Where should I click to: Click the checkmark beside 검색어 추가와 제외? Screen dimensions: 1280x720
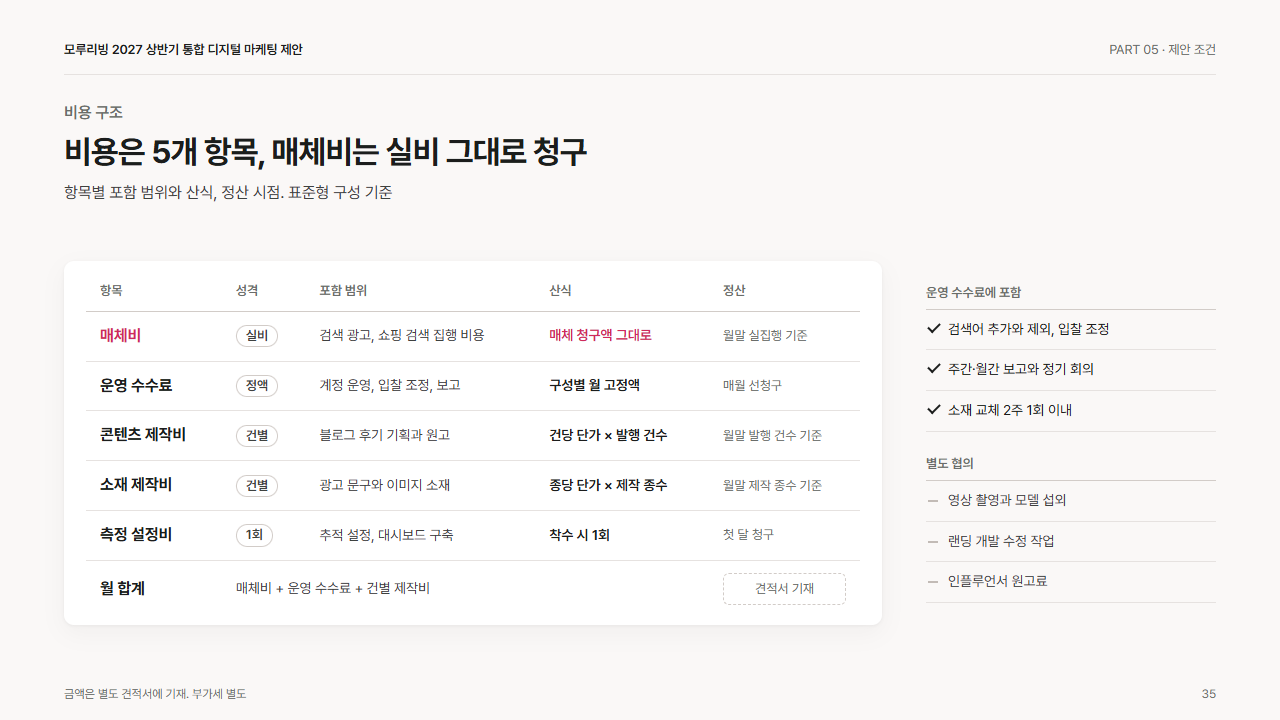pos(934,329)
